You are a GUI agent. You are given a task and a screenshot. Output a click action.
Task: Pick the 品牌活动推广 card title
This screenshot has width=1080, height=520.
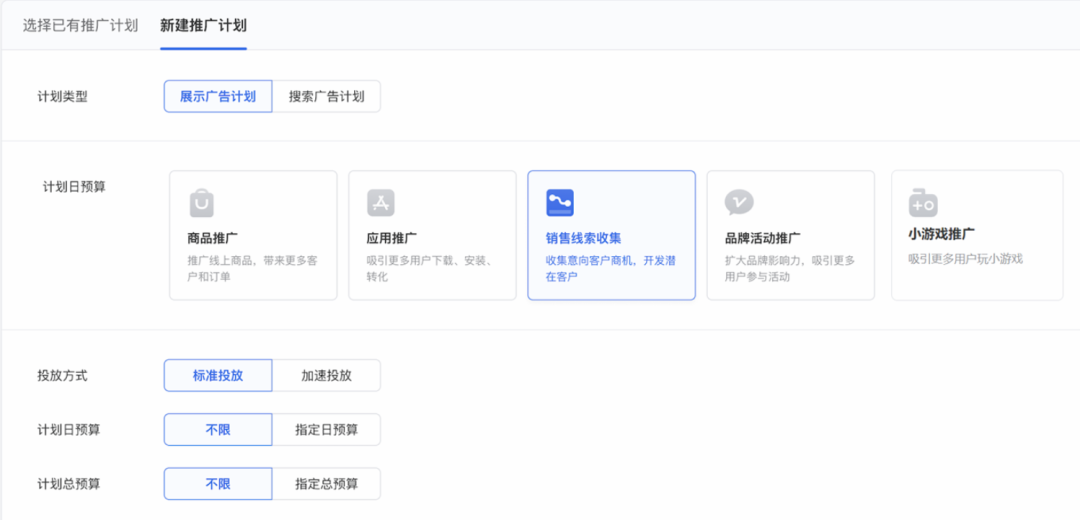tap(762, 238)
